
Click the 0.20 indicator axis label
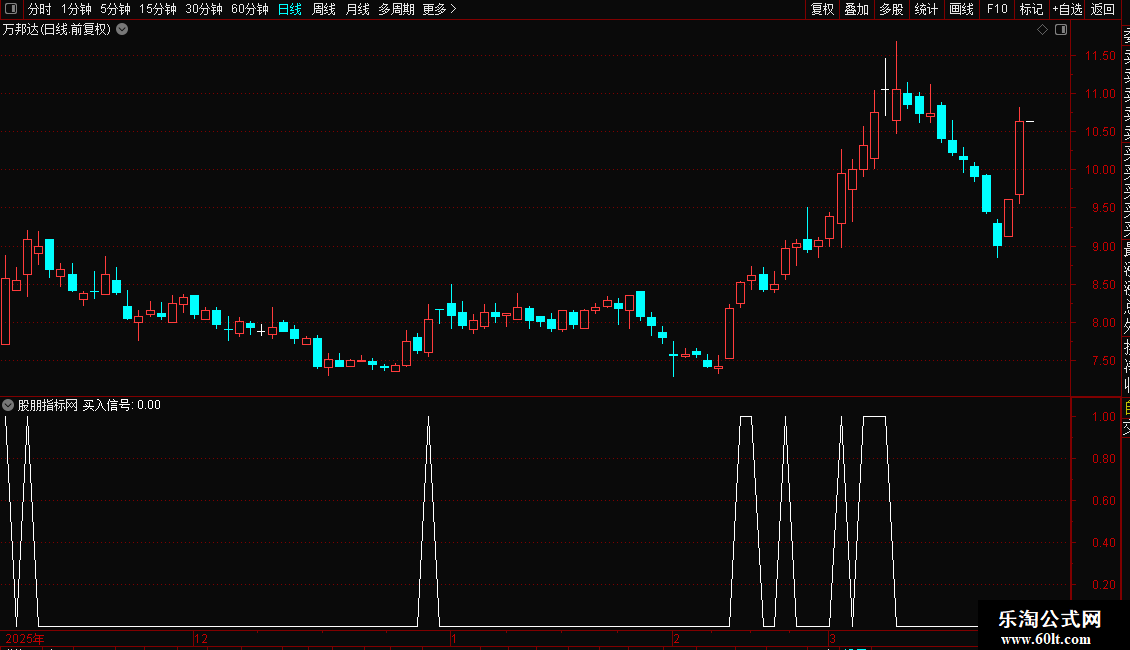(1103, 584)
